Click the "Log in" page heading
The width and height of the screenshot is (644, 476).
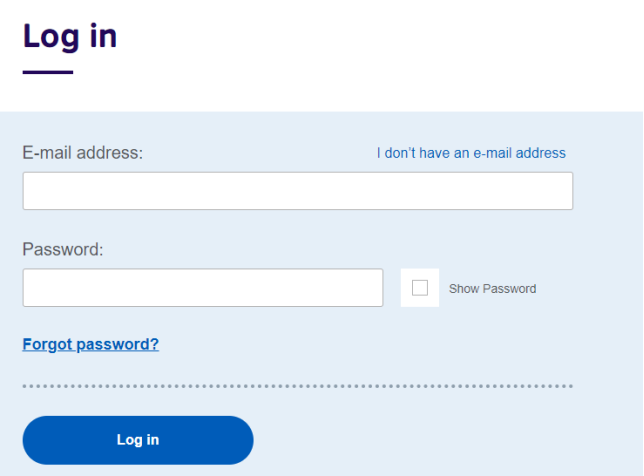click(70, 37)
